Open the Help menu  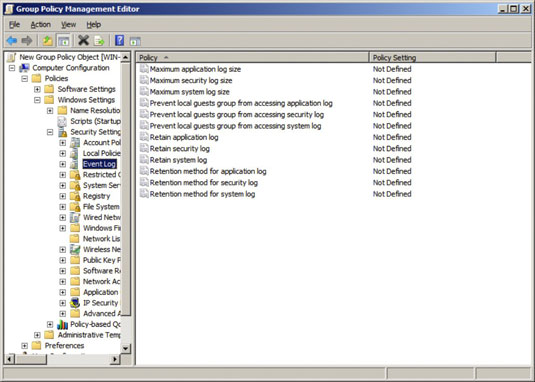tap(93, 25)
